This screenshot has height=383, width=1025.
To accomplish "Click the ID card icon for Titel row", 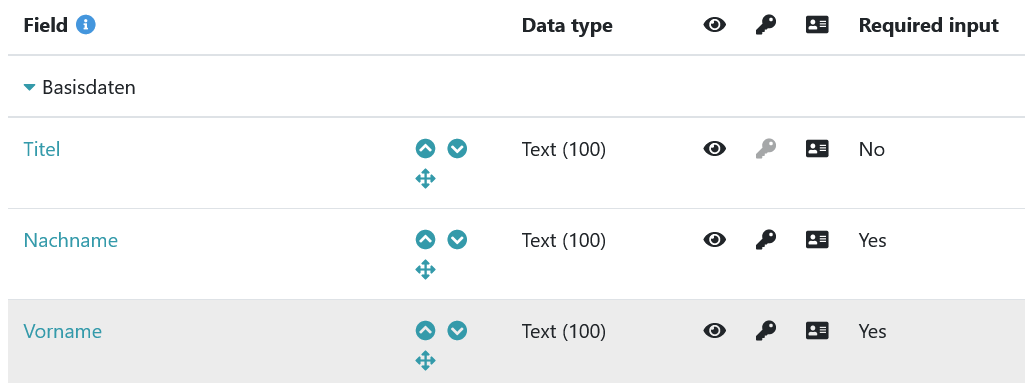I will pyautogui.click(x=817, y=149).
